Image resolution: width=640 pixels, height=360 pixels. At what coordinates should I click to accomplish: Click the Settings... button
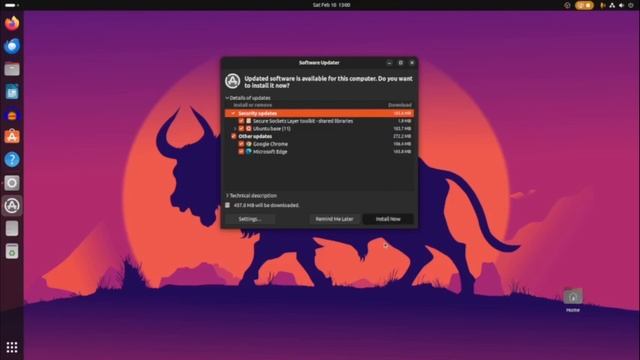[x=250, y=219]
